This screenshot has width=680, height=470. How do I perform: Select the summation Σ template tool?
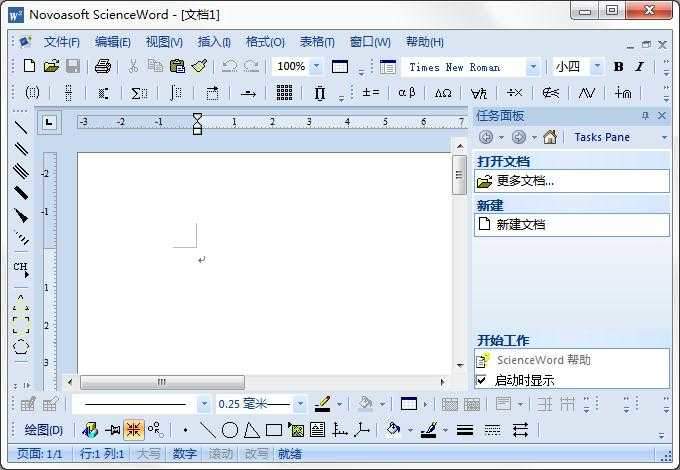coord(138,93)
